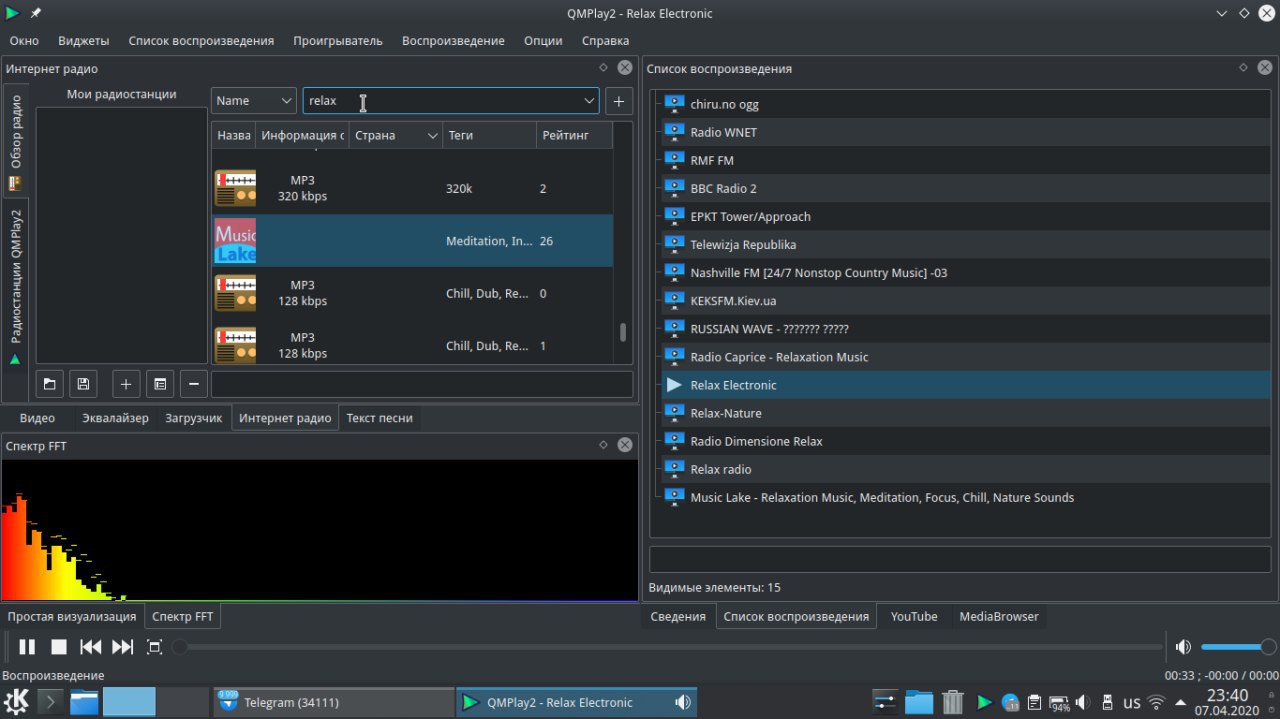The image size is (1280, 719).
Task: Show hidden tray icons arrow
Action: 1181,702
